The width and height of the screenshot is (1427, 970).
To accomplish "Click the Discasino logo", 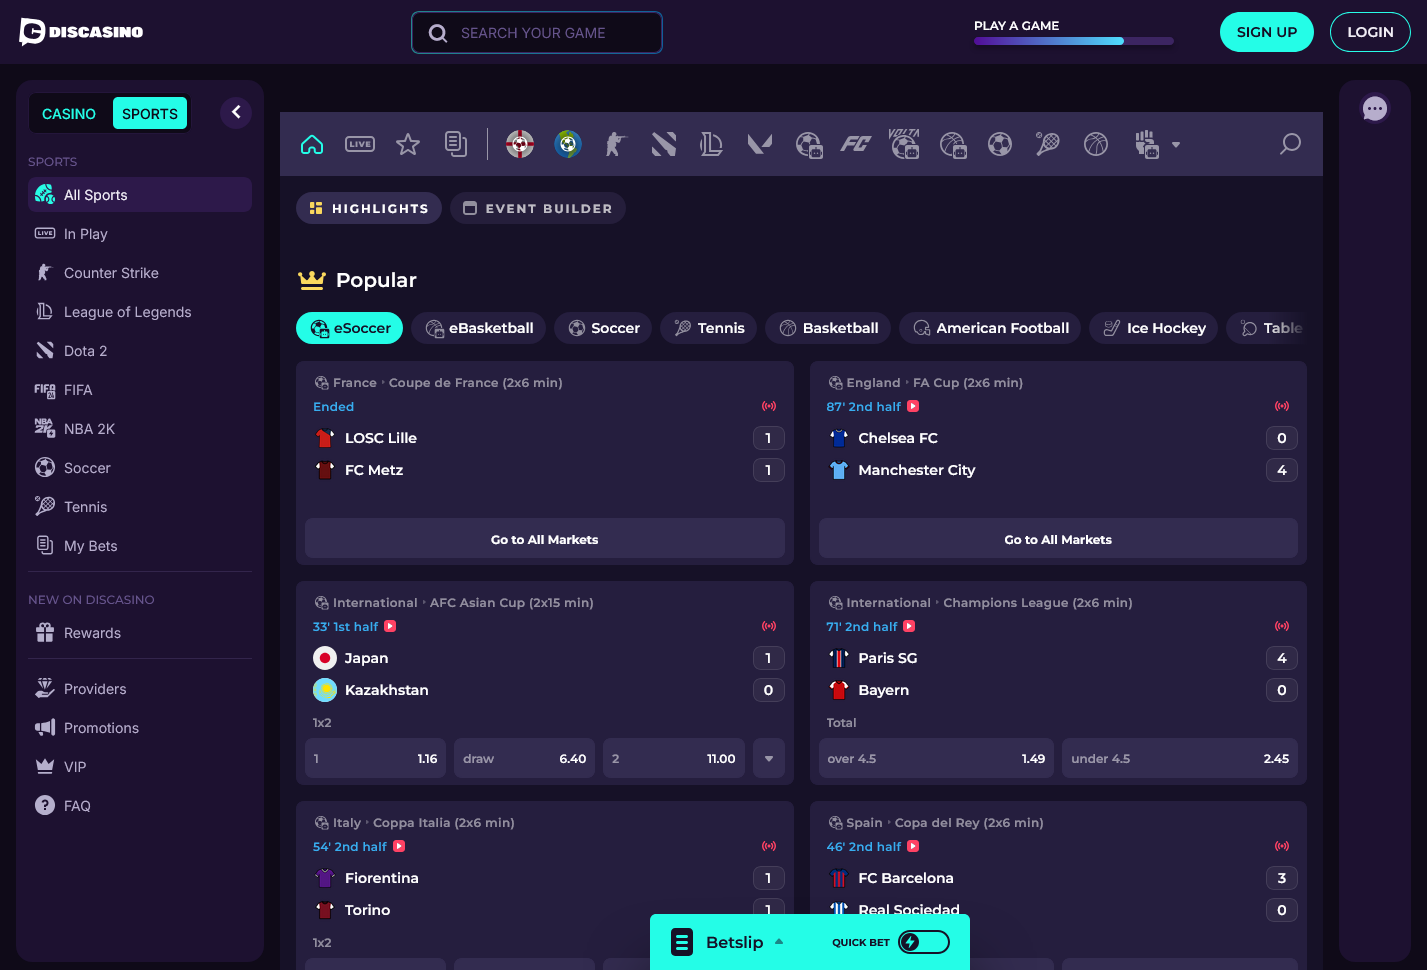I will 81,32.
